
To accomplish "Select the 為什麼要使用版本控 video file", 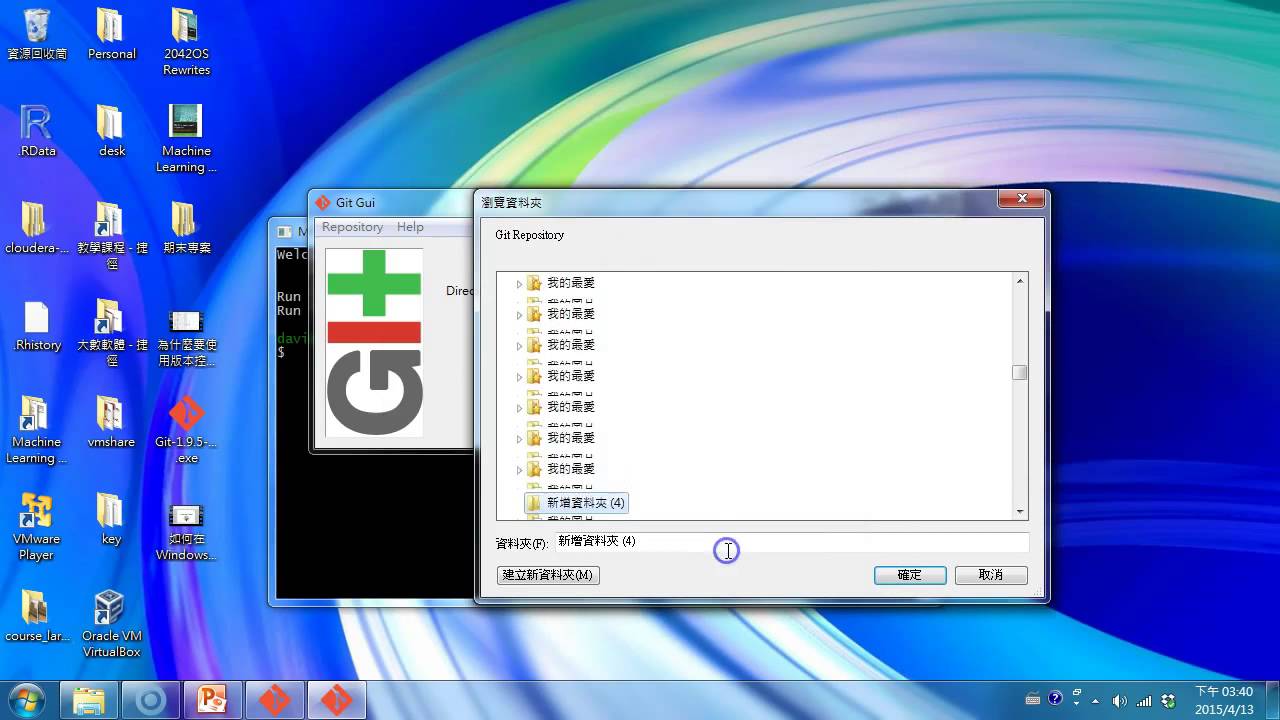I will tap(186, 338).
